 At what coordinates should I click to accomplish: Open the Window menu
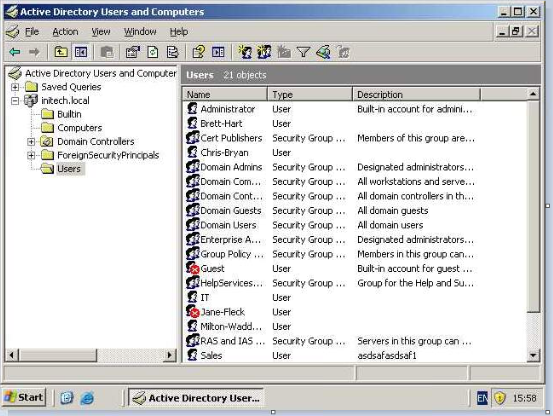coord(140,32)
